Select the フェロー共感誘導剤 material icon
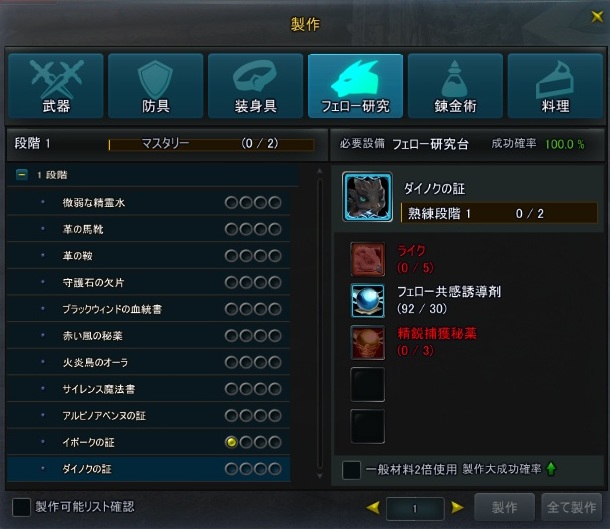 coord(368,301)
